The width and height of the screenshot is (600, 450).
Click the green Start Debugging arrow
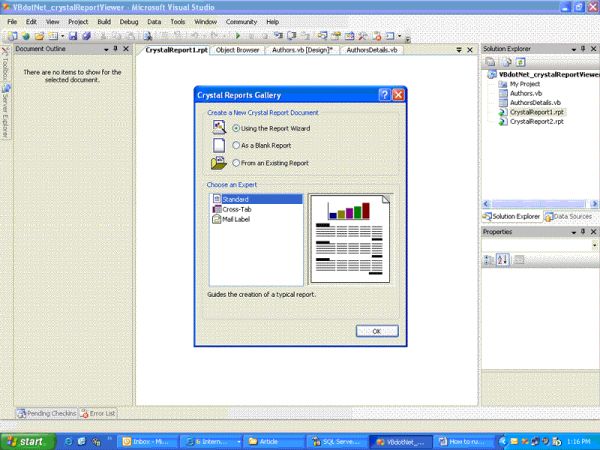238,36
